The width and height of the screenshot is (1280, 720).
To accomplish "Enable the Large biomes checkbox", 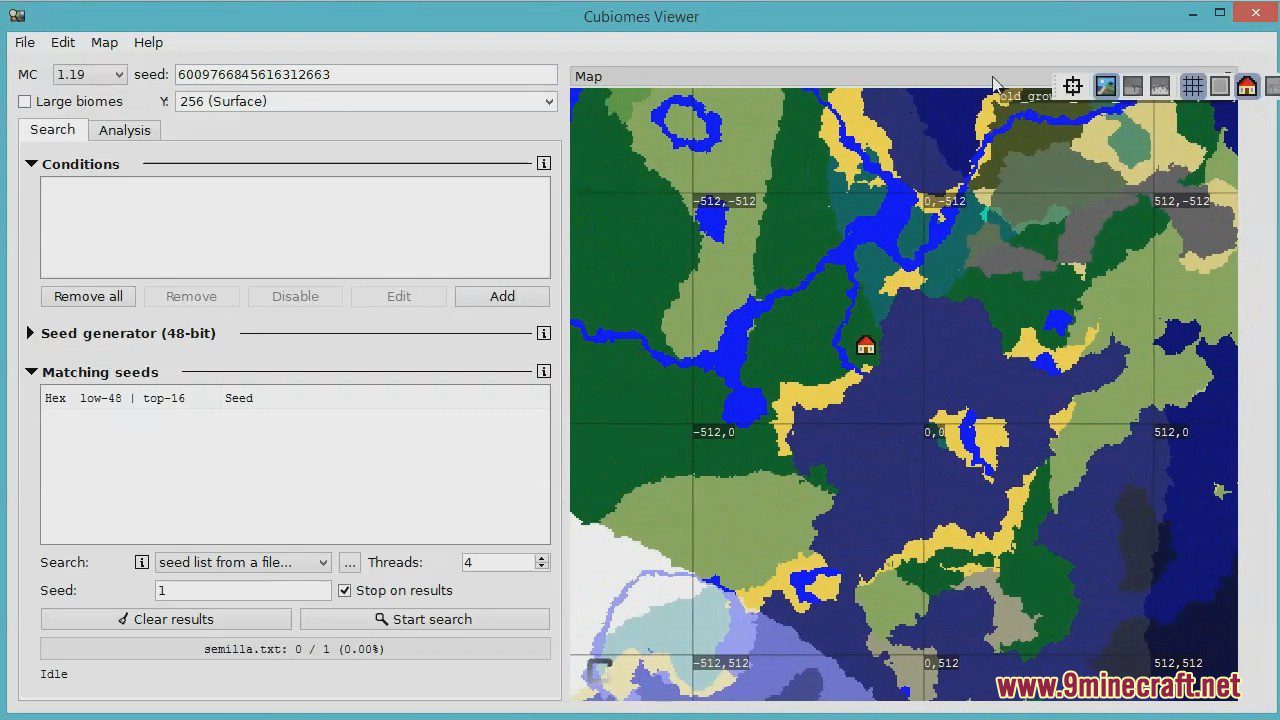I will coord(25,102).
